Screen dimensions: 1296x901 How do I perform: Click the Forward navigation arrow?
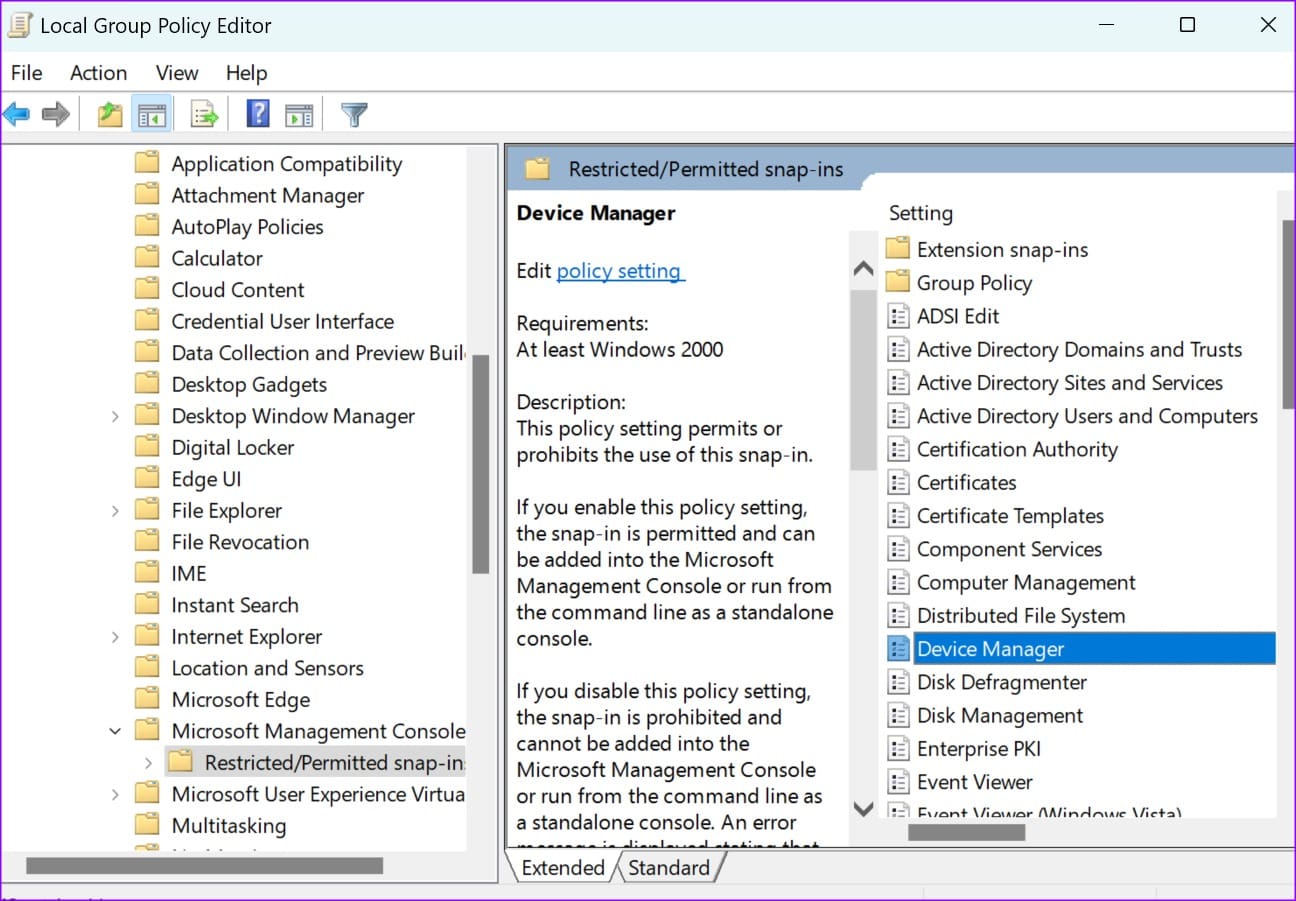(x=55, y=113)
